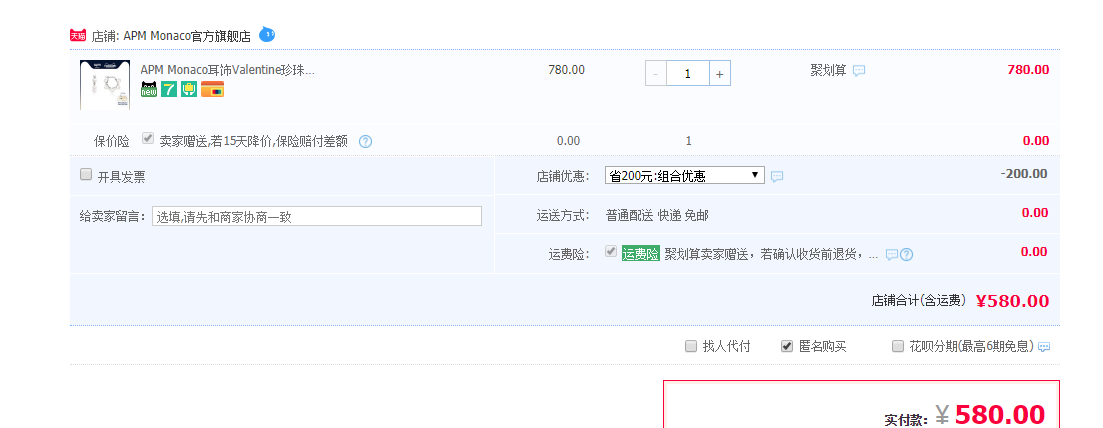Click the 卖家赠送,若15天降价 insurance text
1103x428 pixels.
coord(254,141)
